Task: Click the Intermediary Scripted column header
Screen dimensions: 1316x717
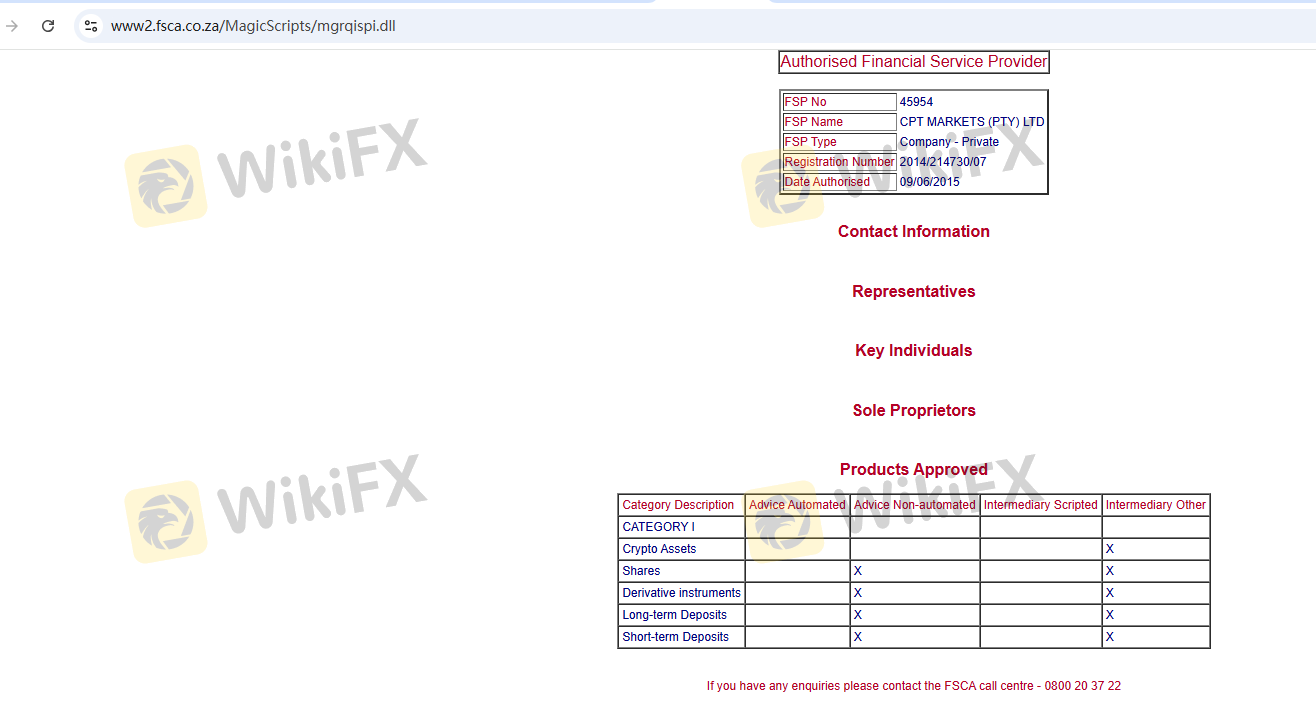Action: 1041,505
